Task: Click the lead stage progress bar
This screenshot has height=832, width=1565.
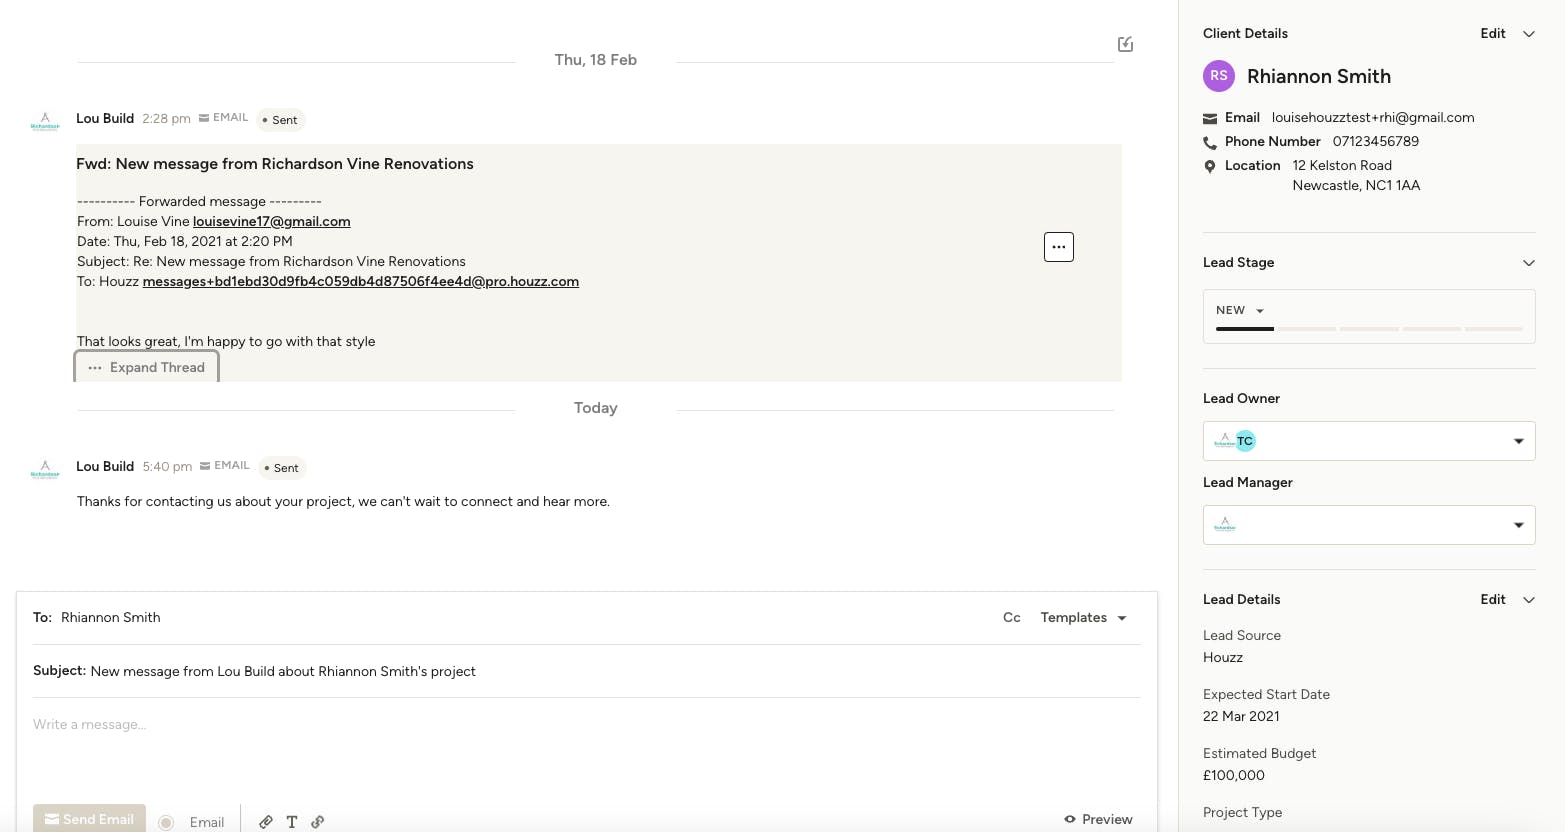Action: pos(1368,329)
